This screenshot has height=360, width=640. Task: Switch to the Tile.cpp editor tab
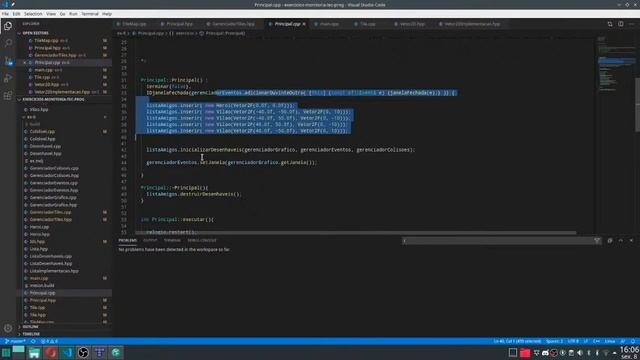(367, 24)
